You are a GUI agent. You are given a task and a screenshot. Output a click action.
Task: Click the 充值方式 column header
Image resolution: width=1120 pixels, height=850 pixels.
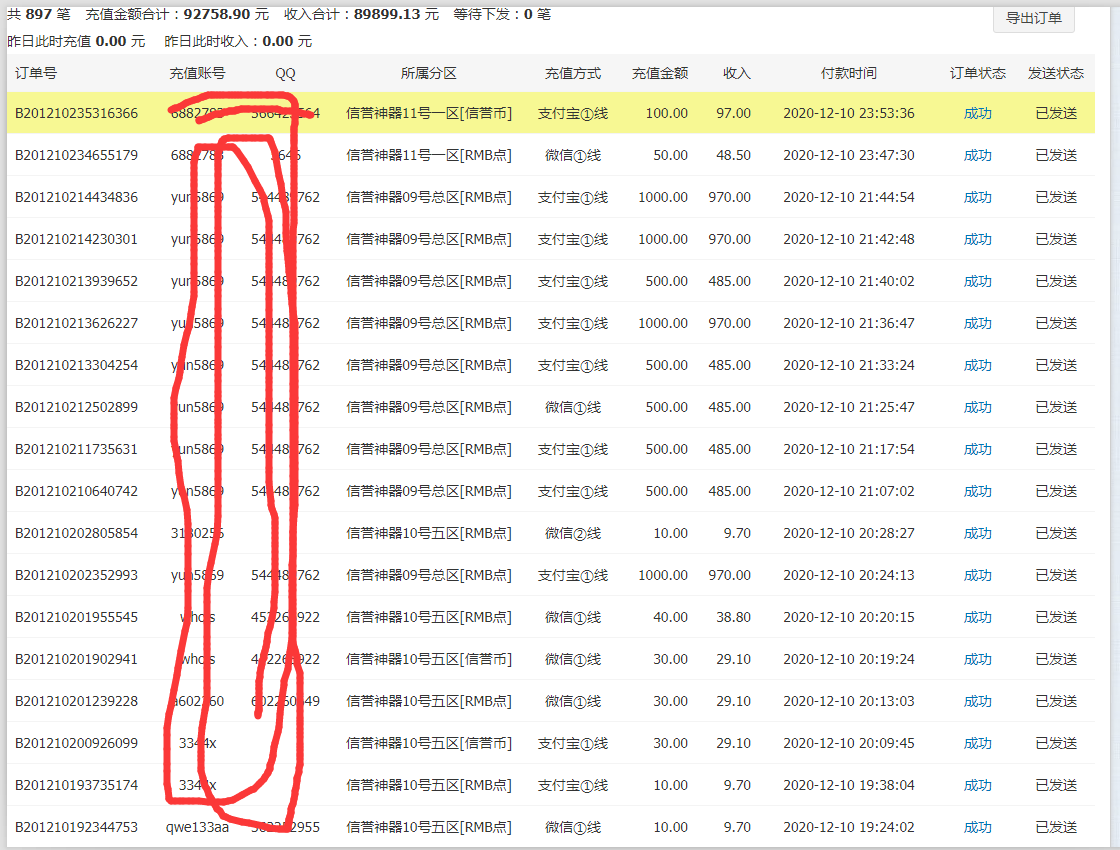tap(573, 73)
